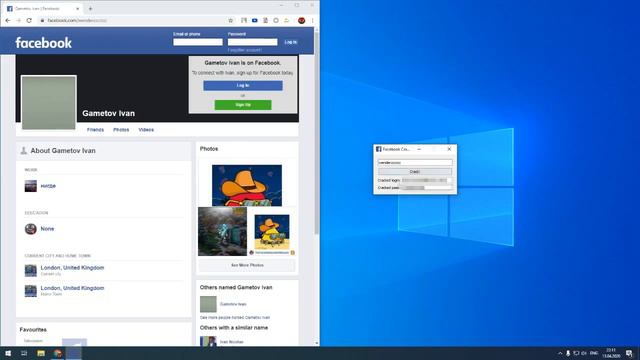Open the Windows notification center

click(629, 353)
